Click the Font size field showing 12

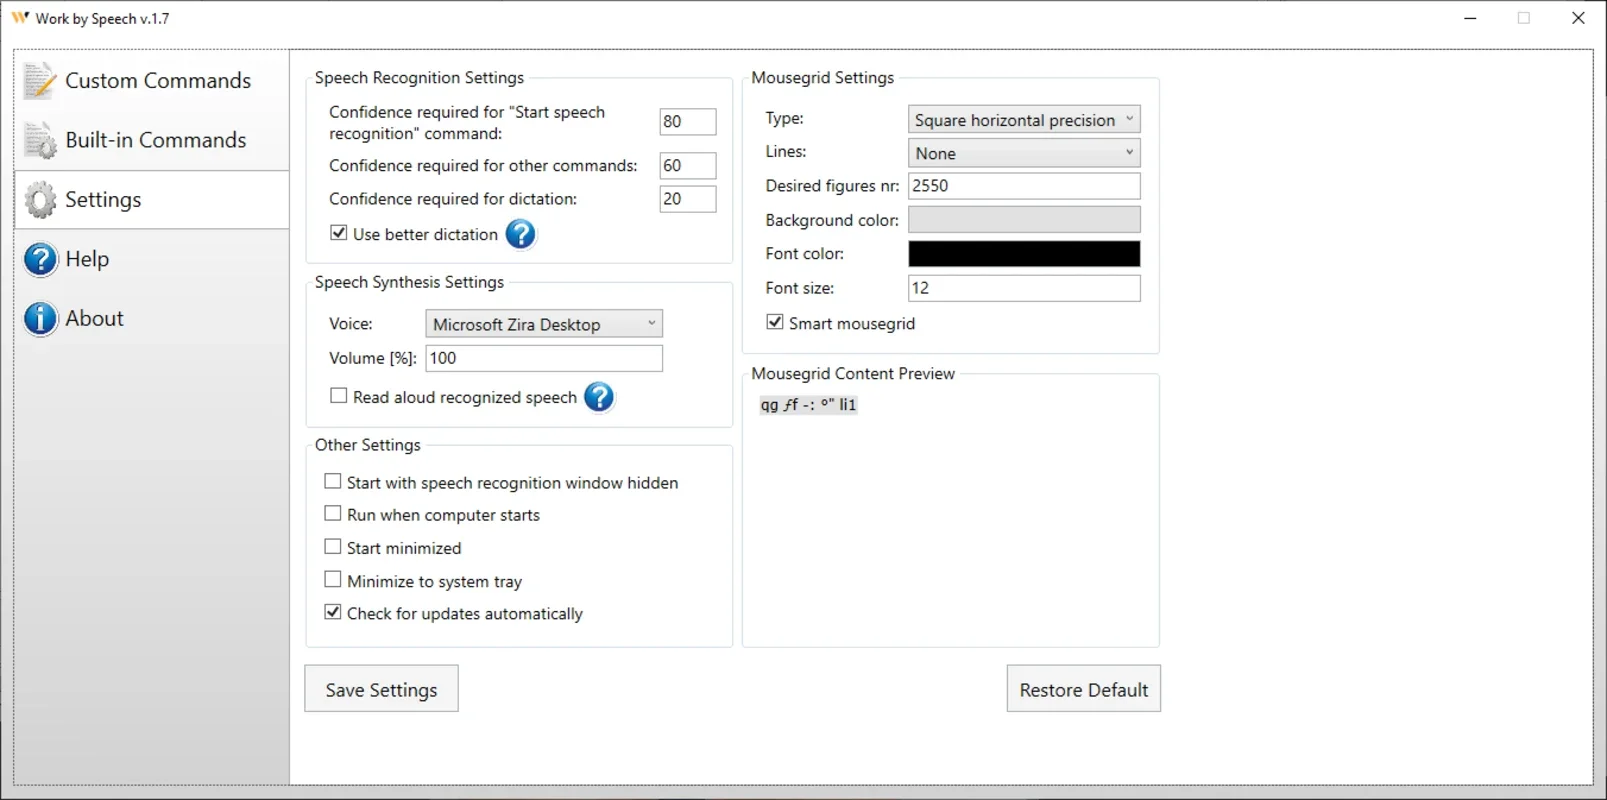point(1024,288)
